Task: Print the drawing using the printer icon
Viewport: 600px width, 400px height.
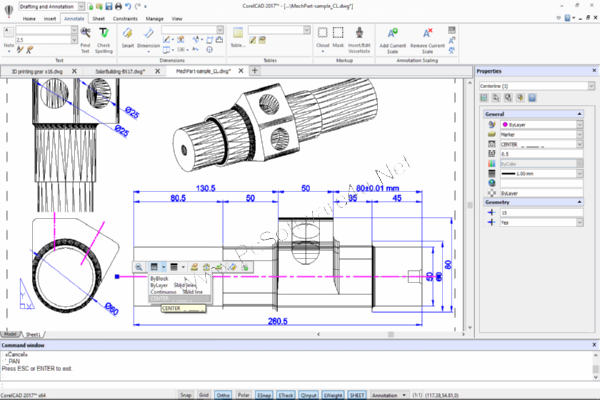Action: [x=118, y=7]
